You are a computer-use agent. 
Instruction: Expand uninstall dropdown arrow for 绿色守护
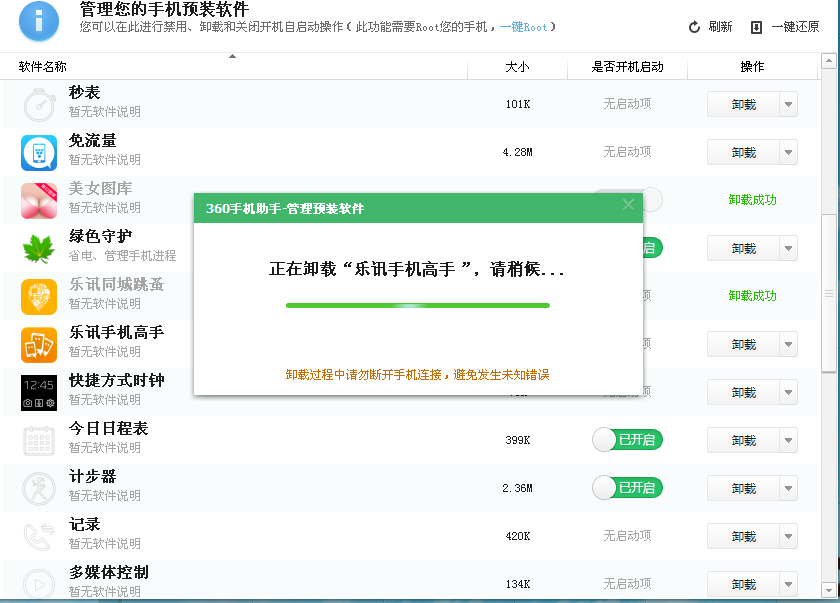pyautogui.click(x=788, y=248)
